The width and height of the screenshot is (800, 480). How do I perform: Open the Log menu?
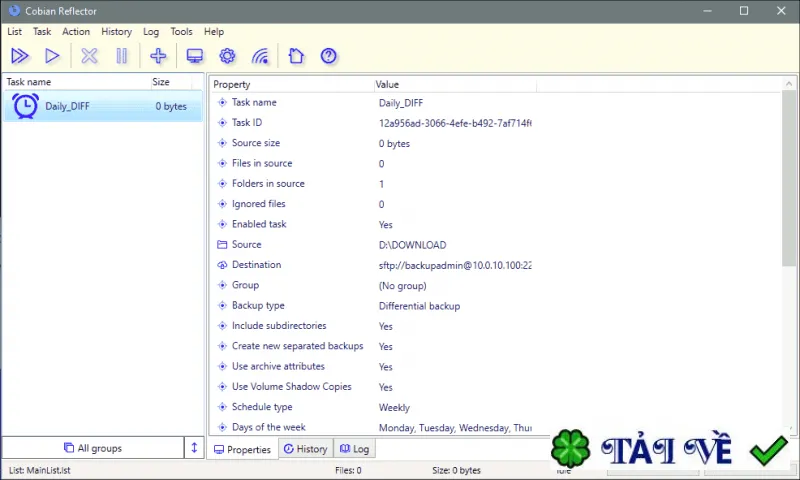click(151, 32)
